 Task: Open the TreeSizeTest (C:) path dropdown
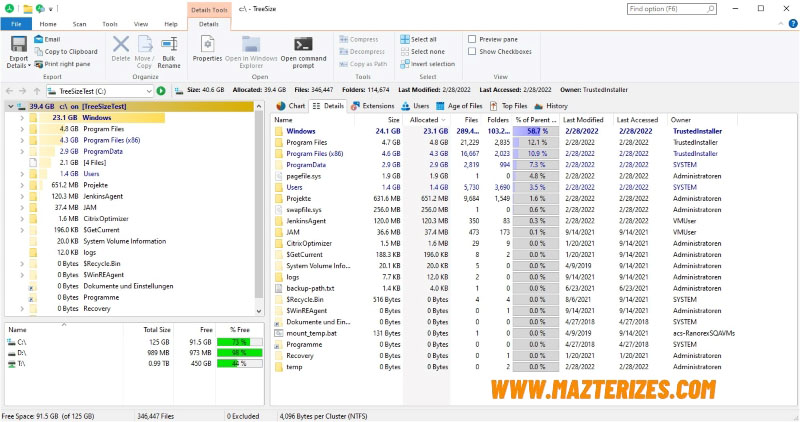[148, 91]
